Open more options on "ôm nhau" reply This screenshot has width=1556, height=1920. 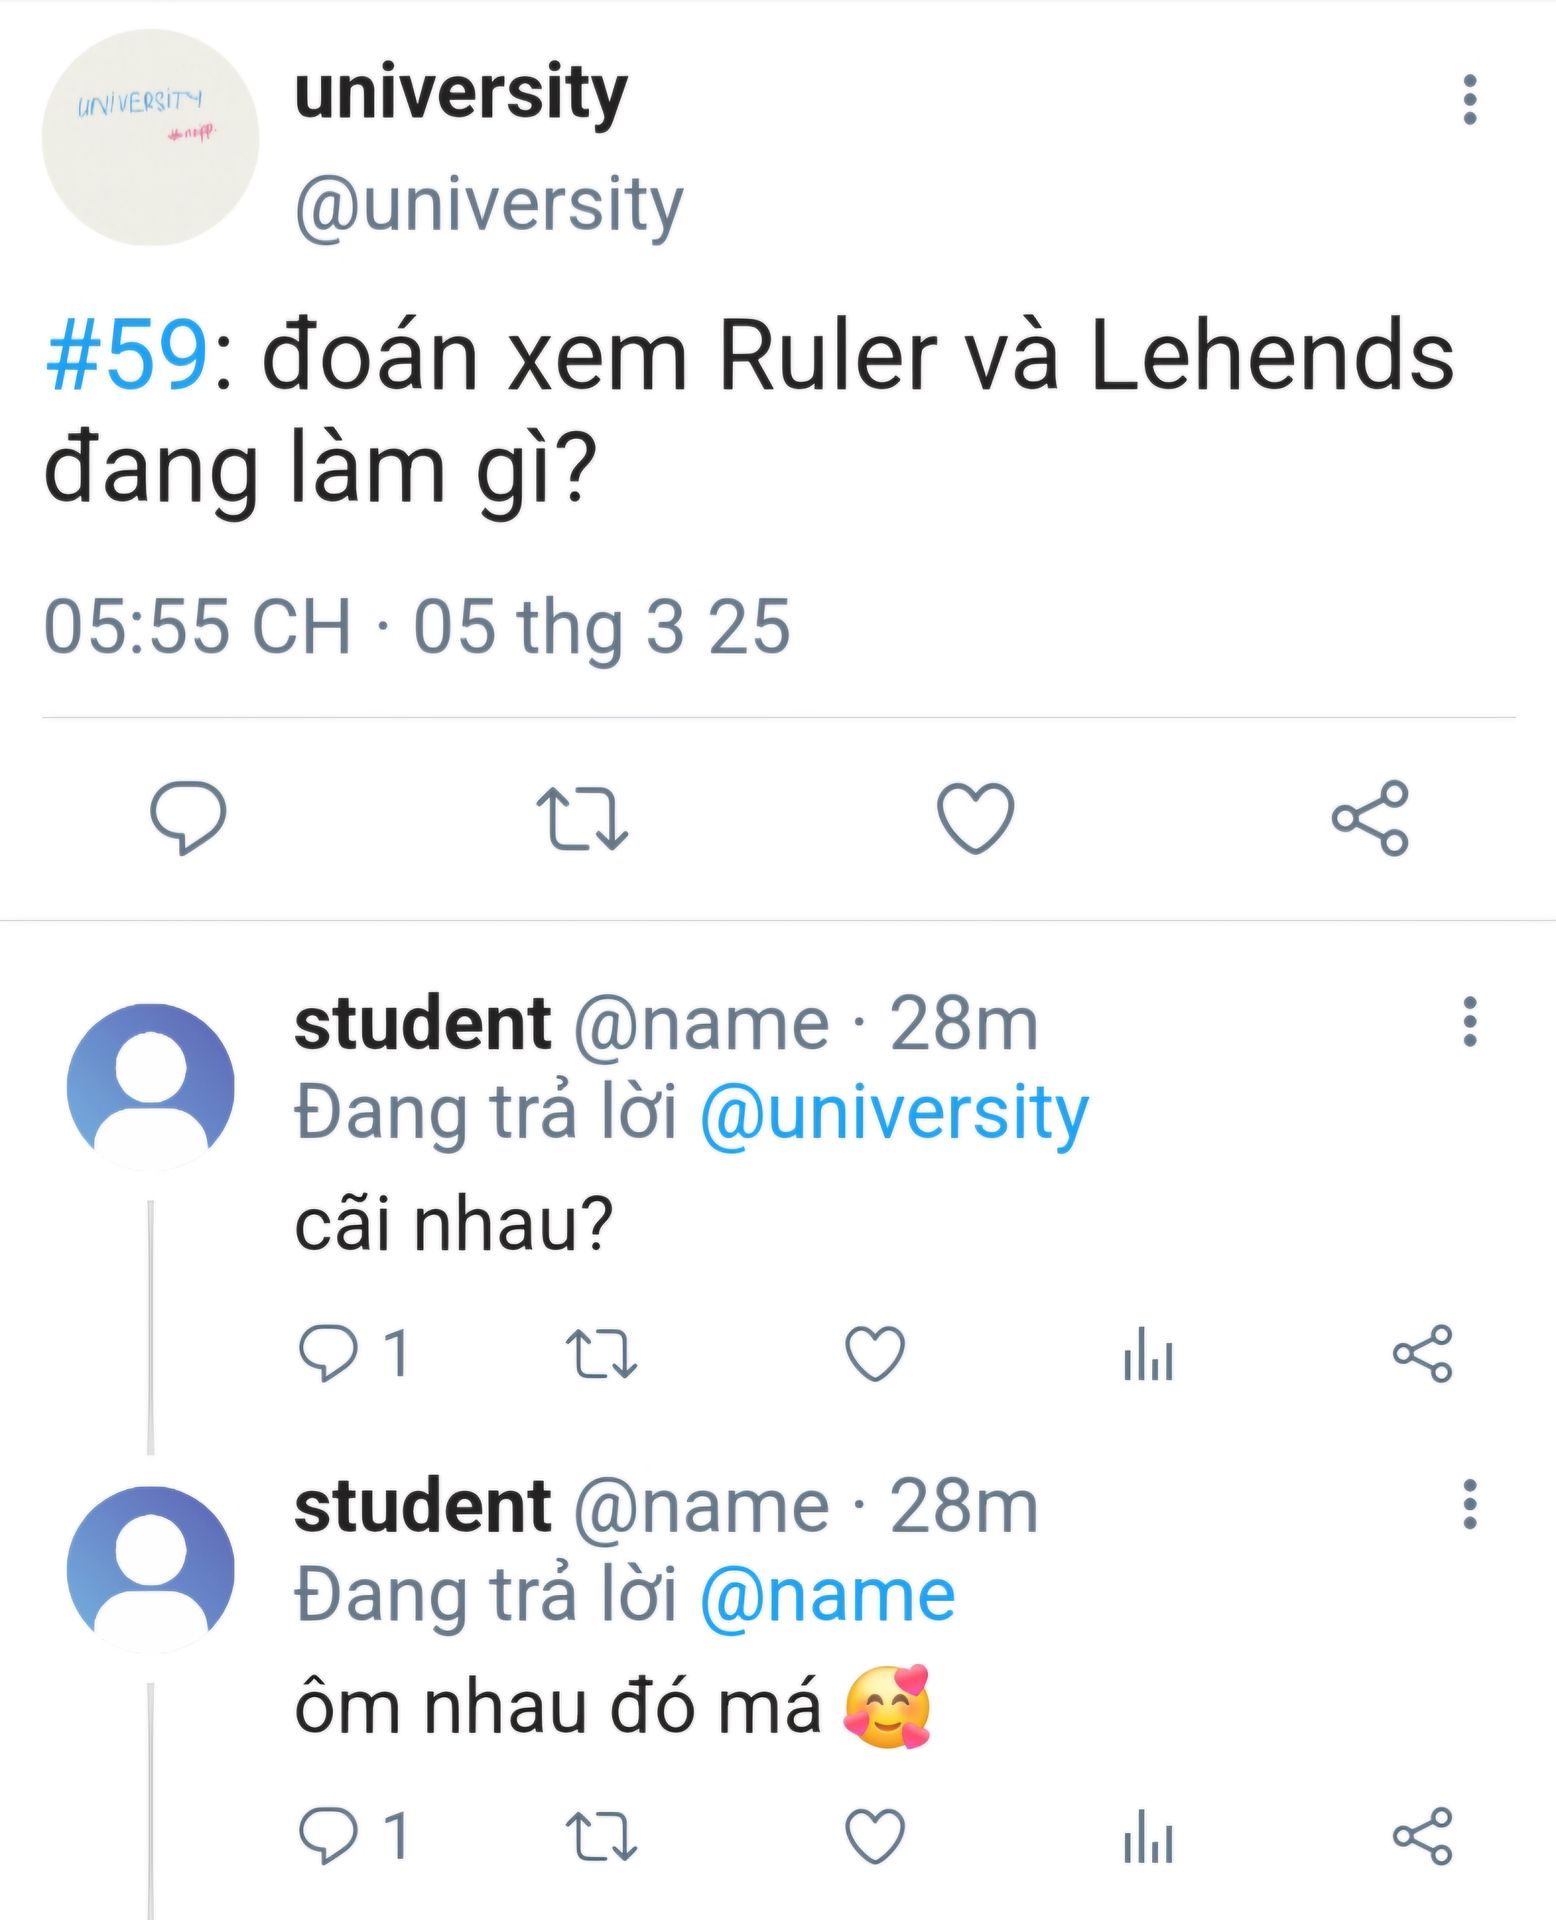pos(1469,1504)
